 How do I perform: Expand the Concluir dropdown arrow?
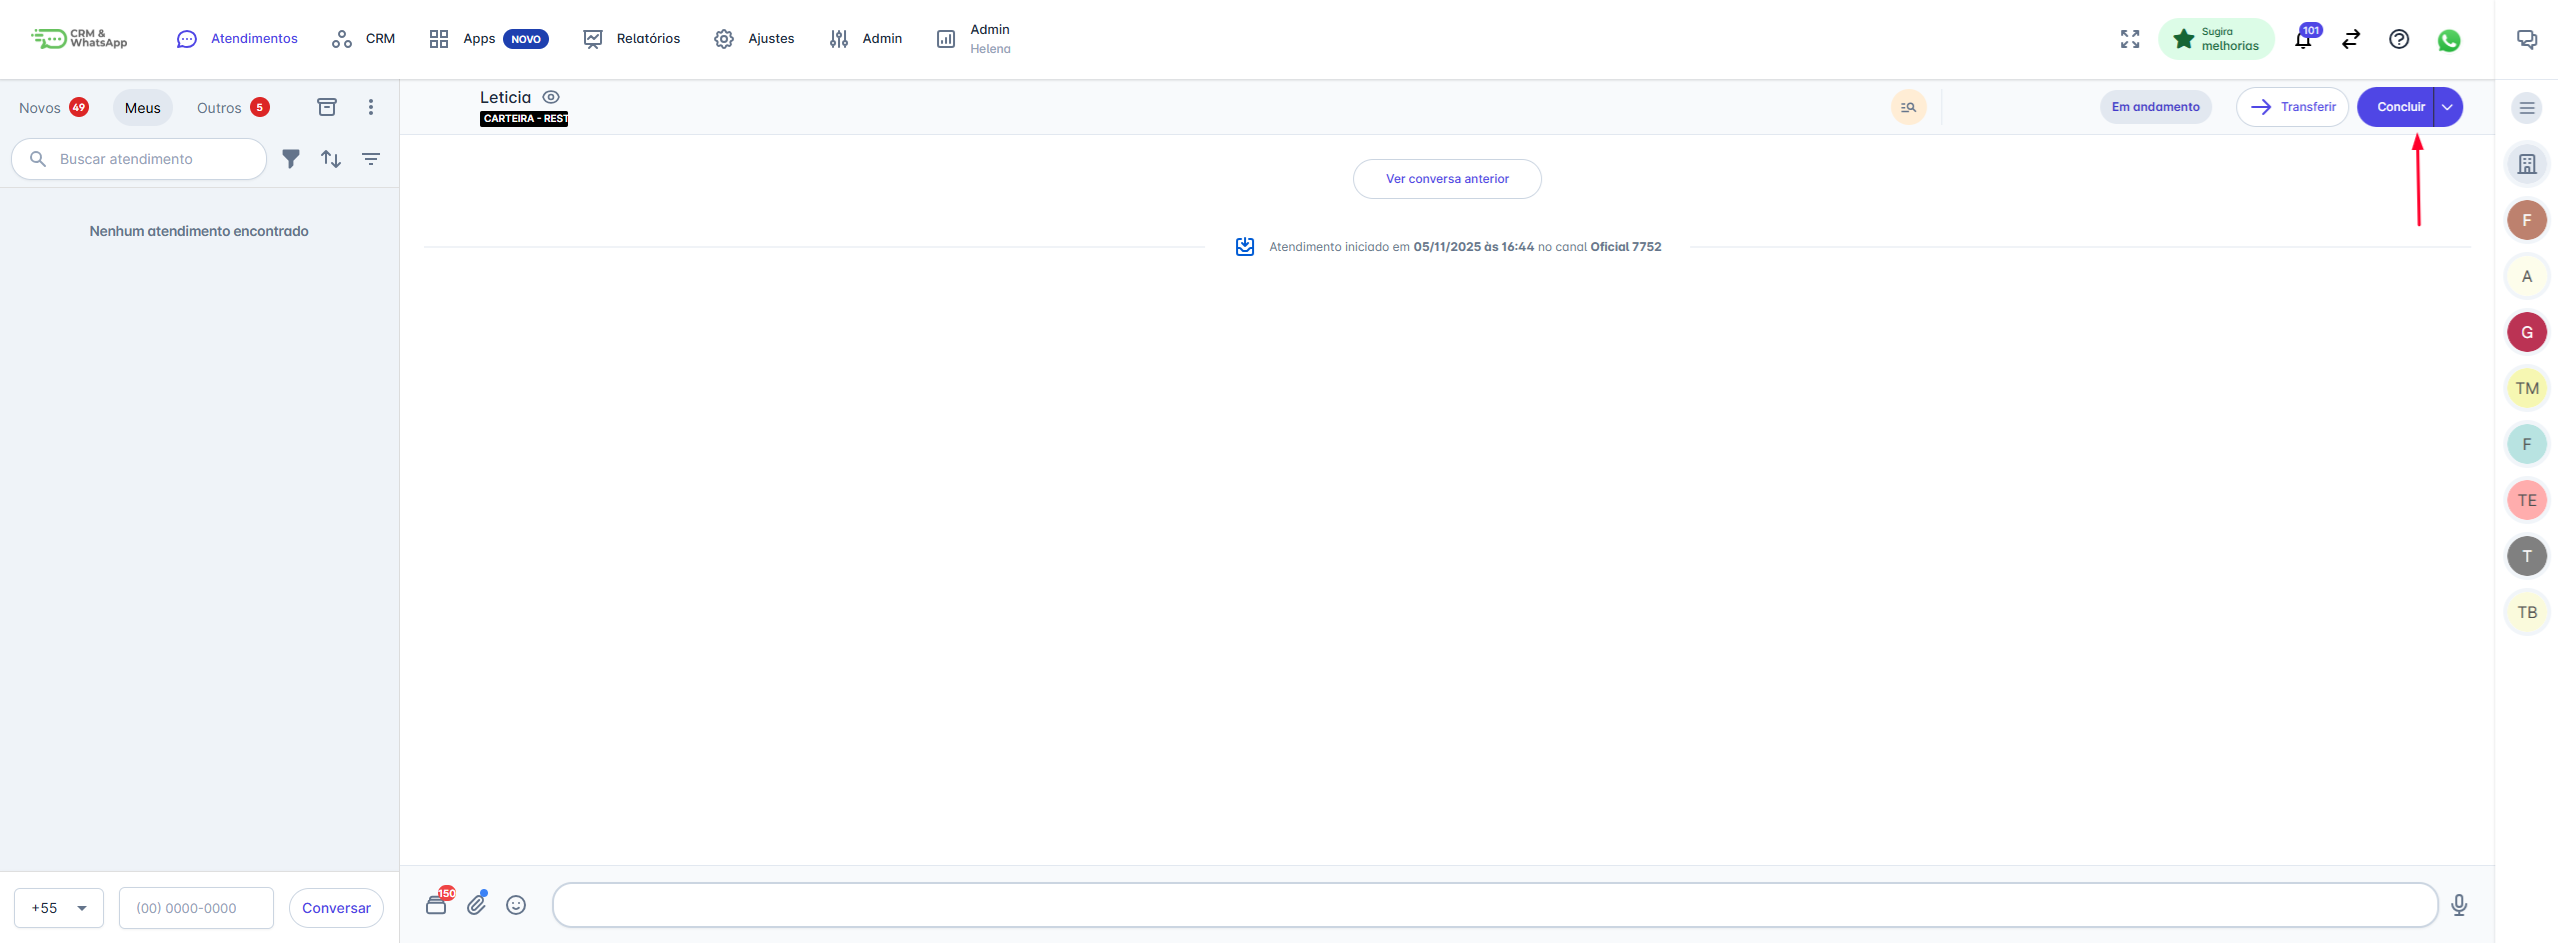[2448, 107]
